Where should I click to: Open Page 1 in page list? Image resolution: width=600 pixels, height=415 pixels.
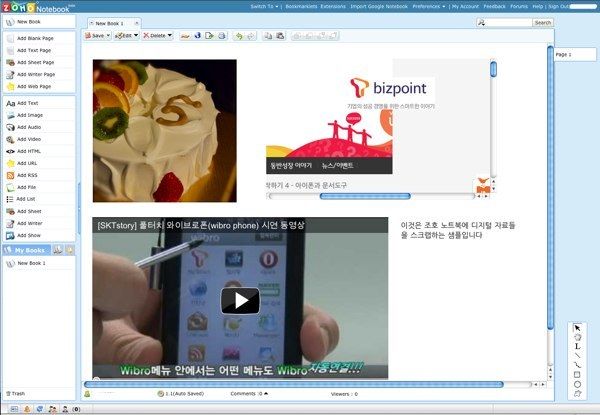coord(575,55)
